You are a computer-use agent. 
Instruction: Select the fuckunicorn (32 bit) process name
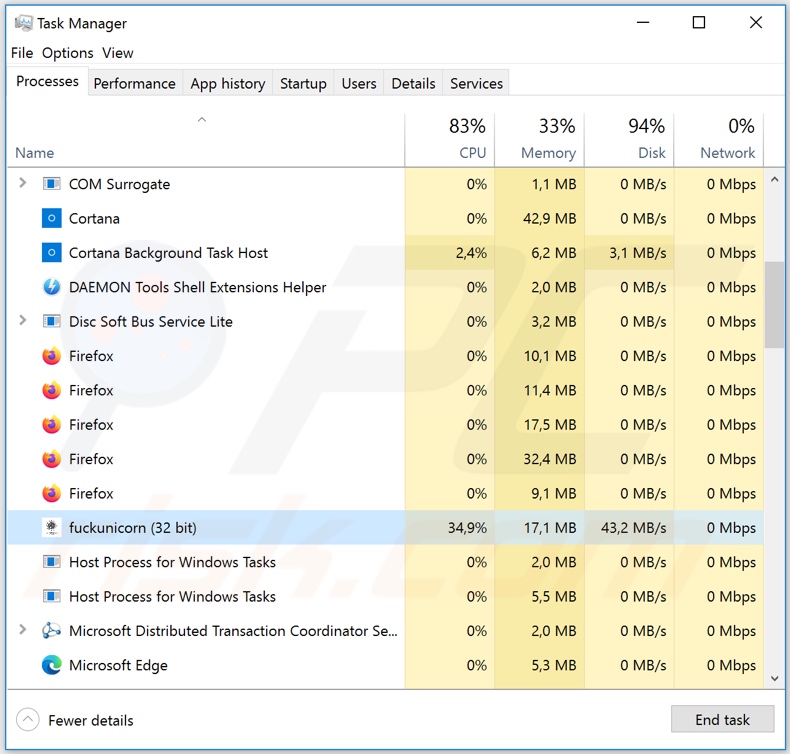click(133, 527)
